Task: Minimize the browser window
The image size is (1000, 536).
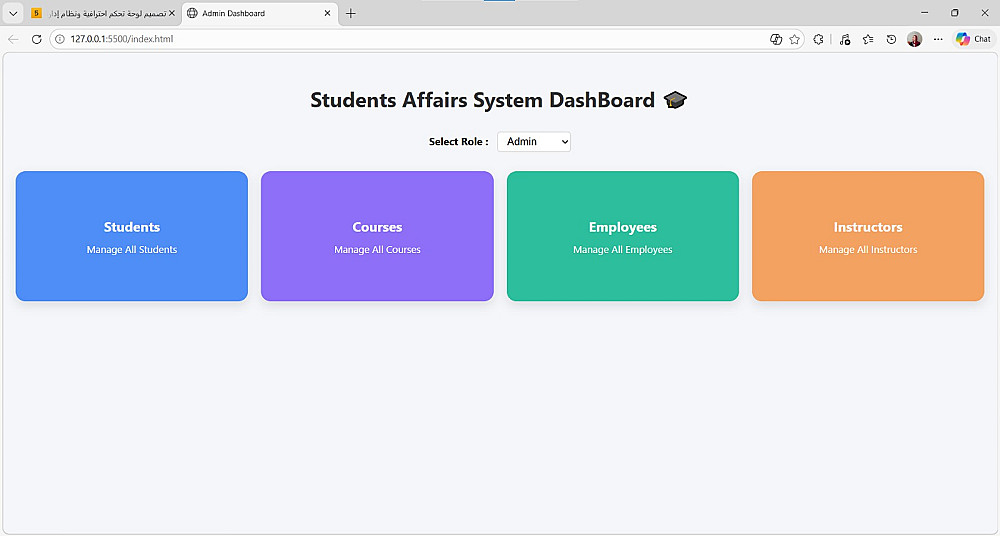Action: tap(925, 13)
